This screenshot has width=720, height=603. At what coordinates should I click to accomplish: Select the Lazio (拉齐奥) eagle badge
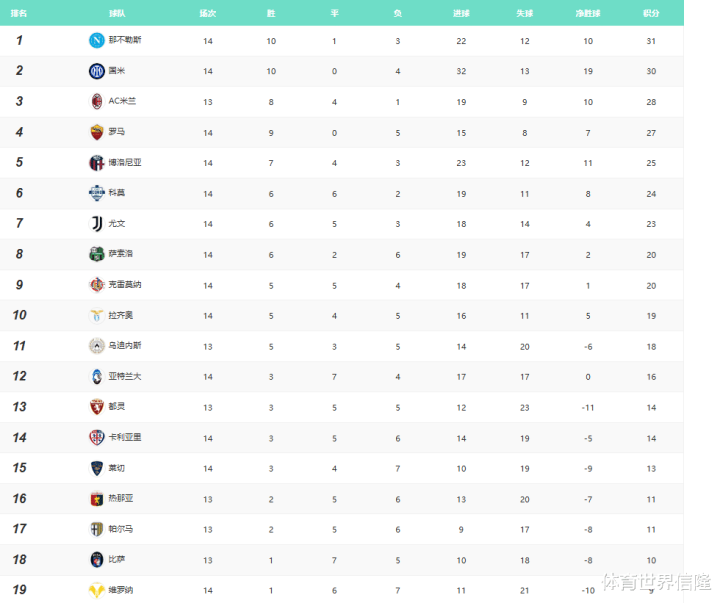tap(97, 315)
